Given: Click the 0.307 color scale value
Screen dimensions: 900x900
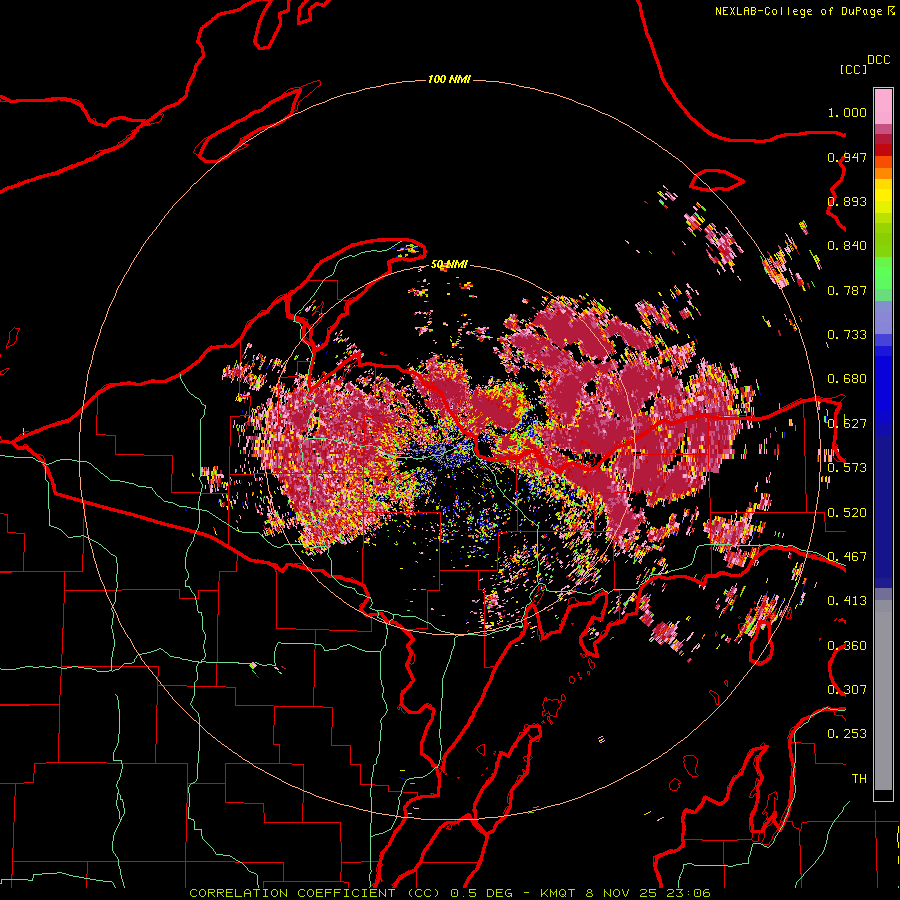Looking at the screenshot, I should [847, 690].
